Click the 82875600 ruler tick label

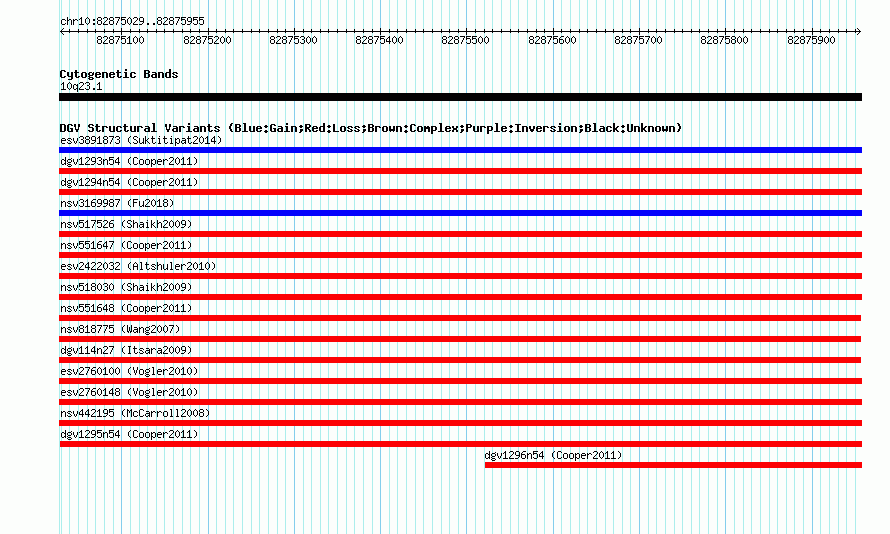(x=552, y=40)
